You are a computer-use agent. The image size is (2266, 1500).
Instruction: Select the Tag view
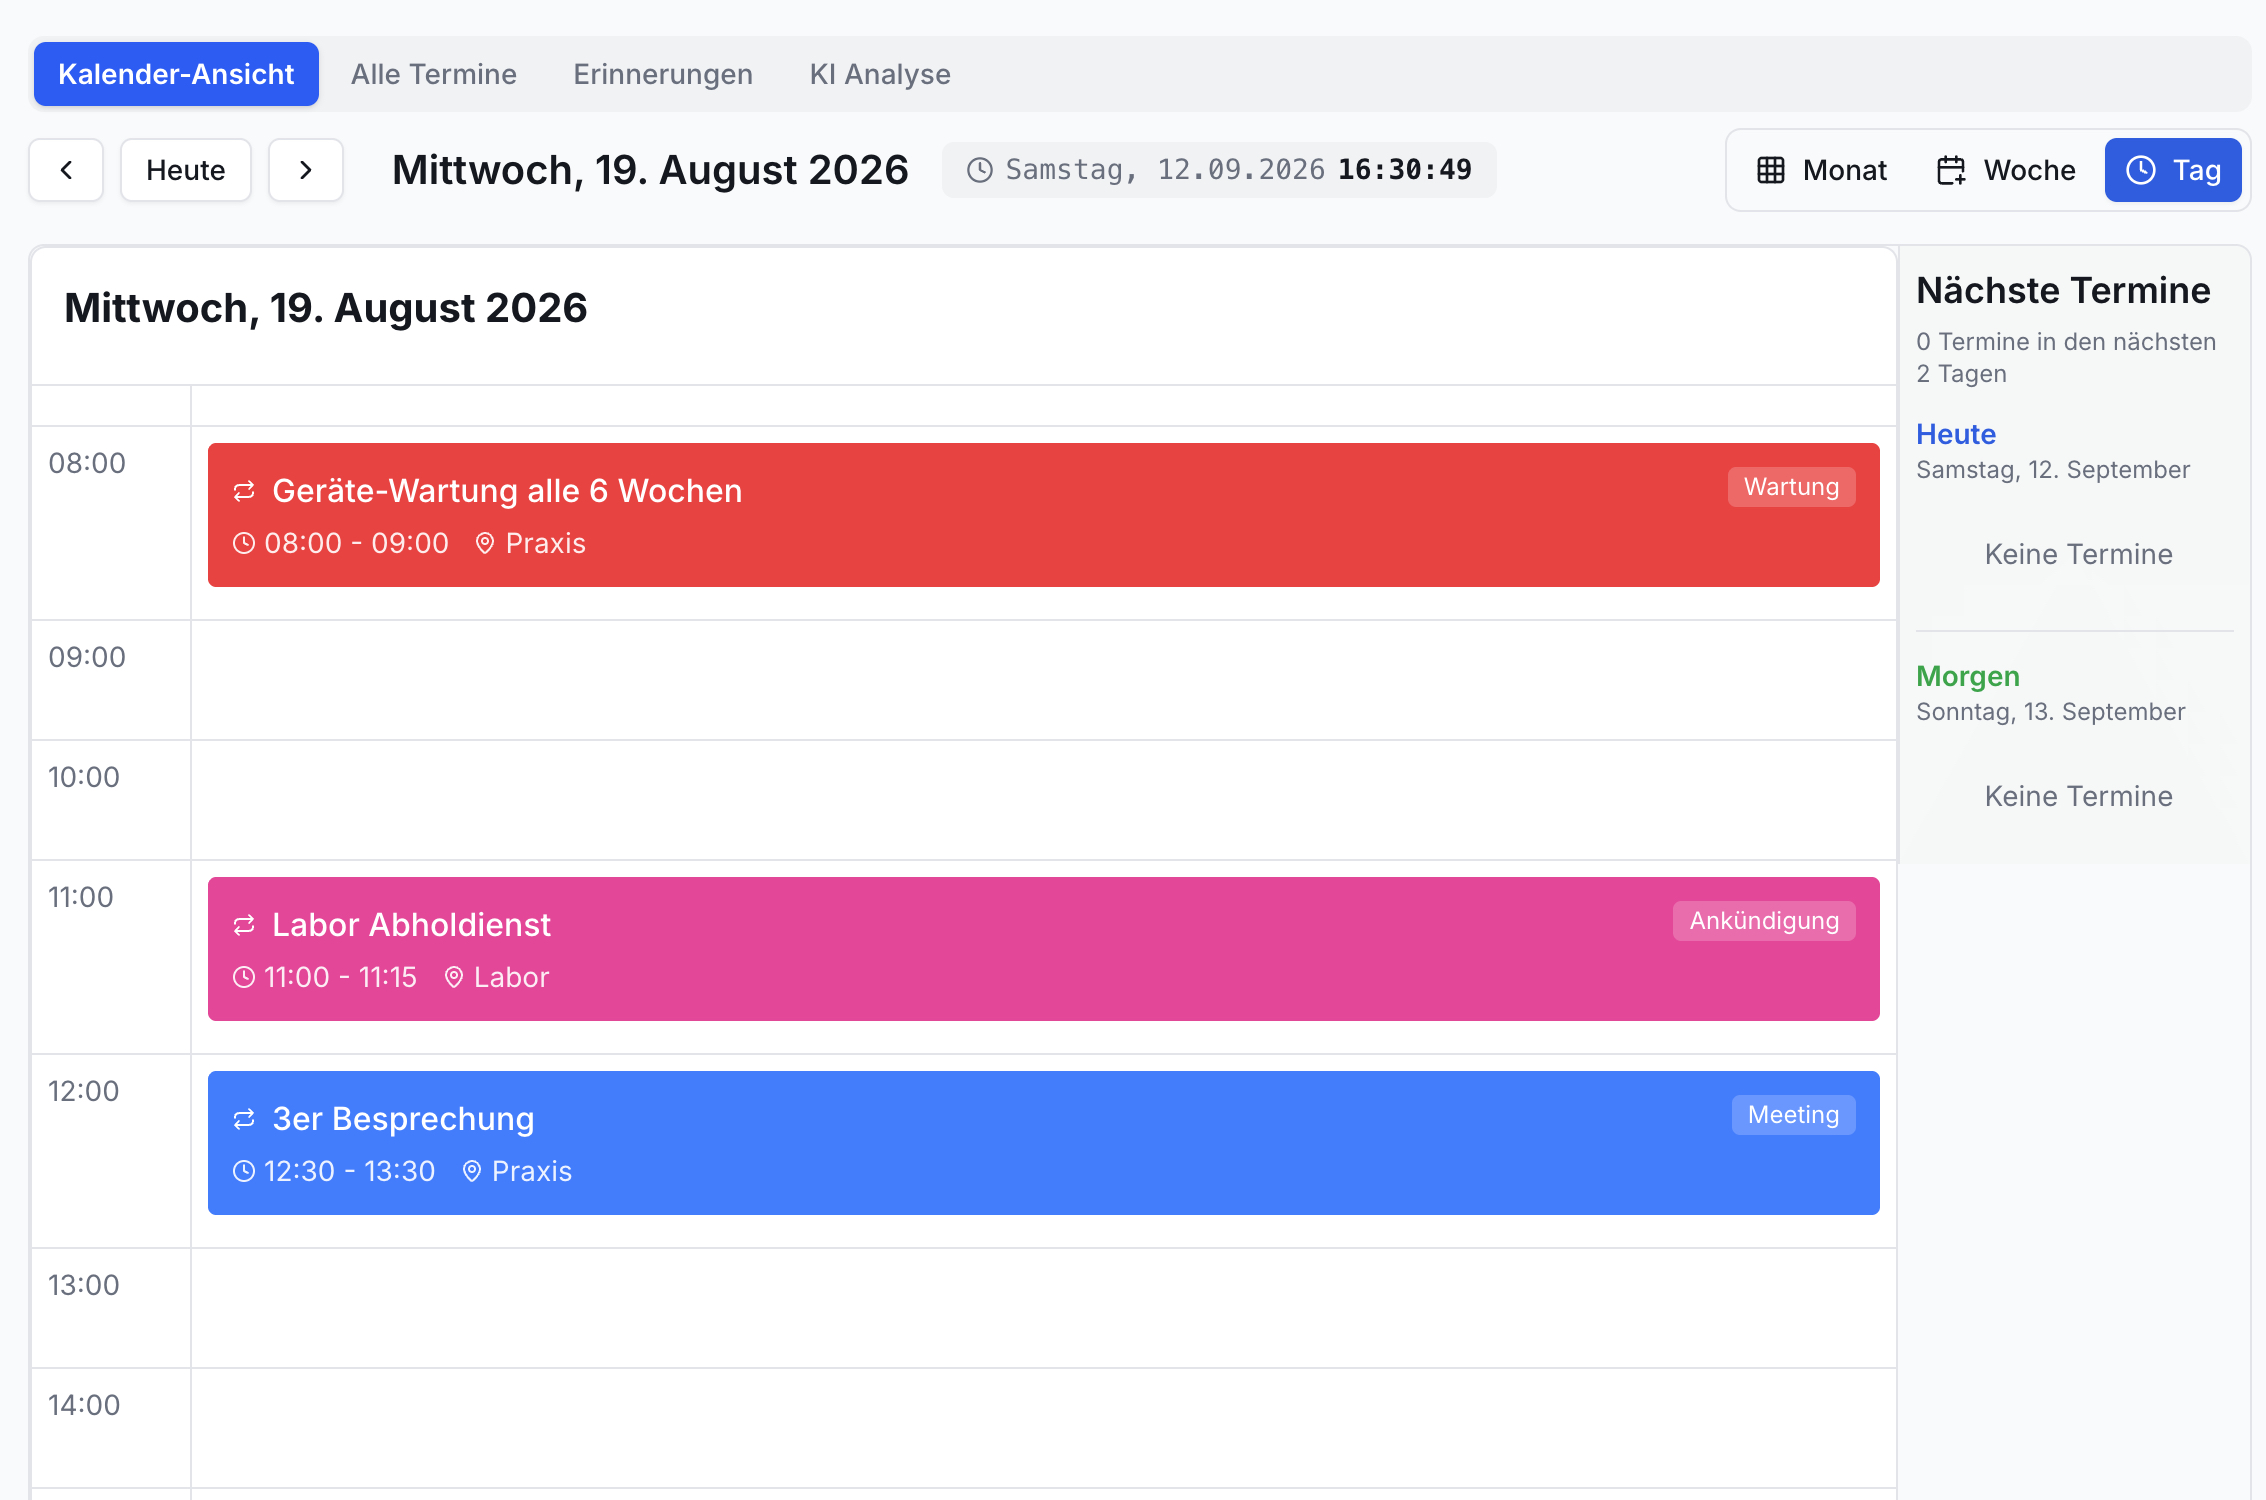(x=2173, y=170)
